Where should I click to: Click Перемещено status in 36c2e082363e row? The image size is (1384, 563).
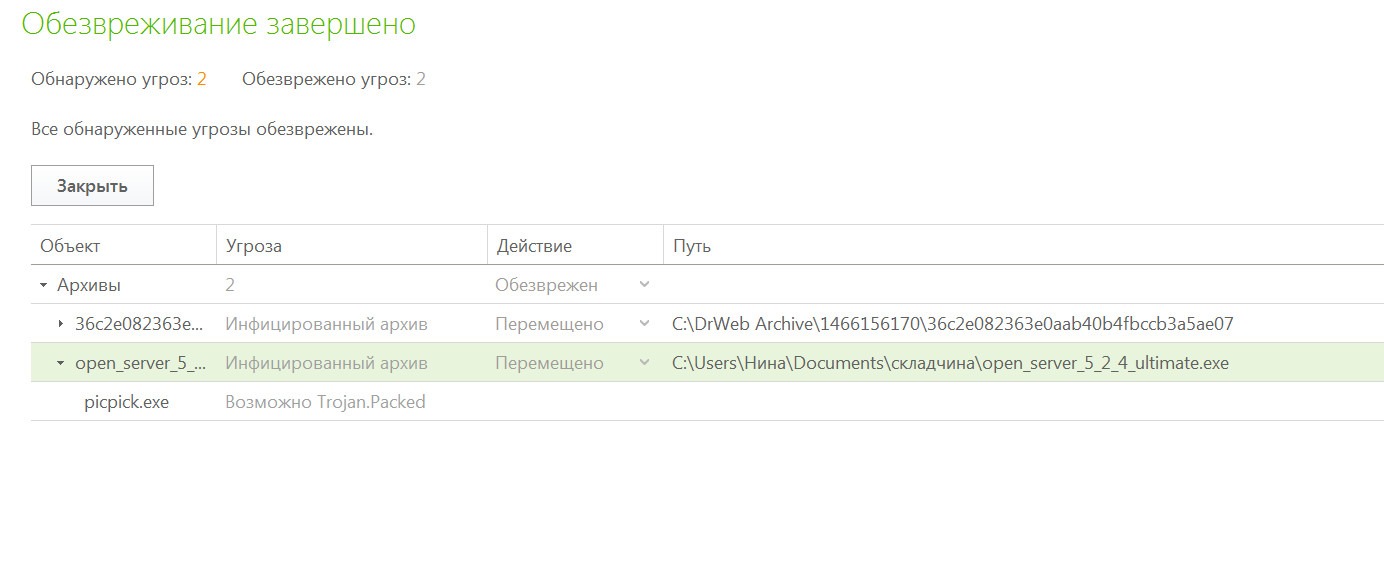coord(549,324)
